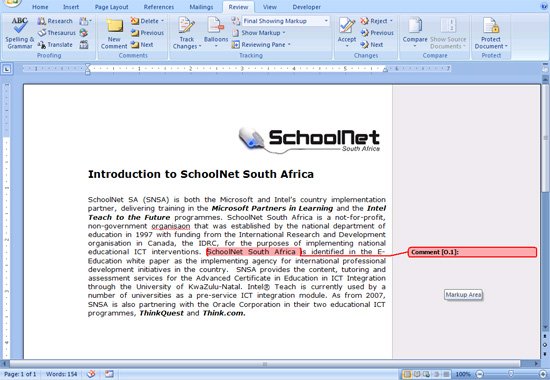The image size is (550, 380).
Task: Run Spelling & Grammar check
Action: point(20,33)
